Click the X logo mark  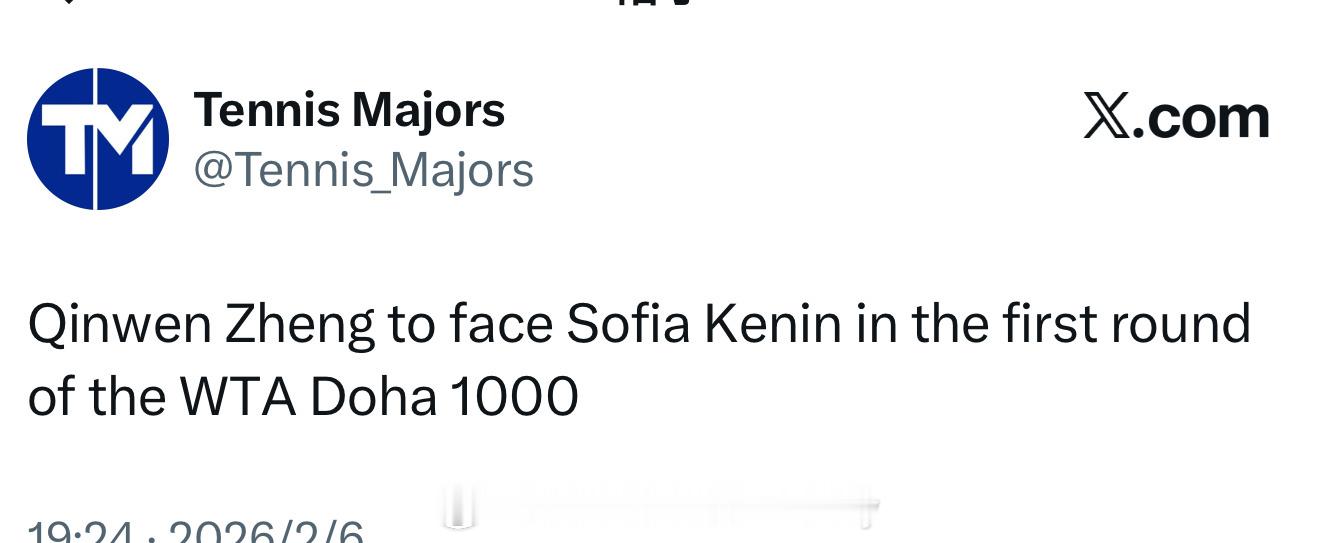[1107, 118]
